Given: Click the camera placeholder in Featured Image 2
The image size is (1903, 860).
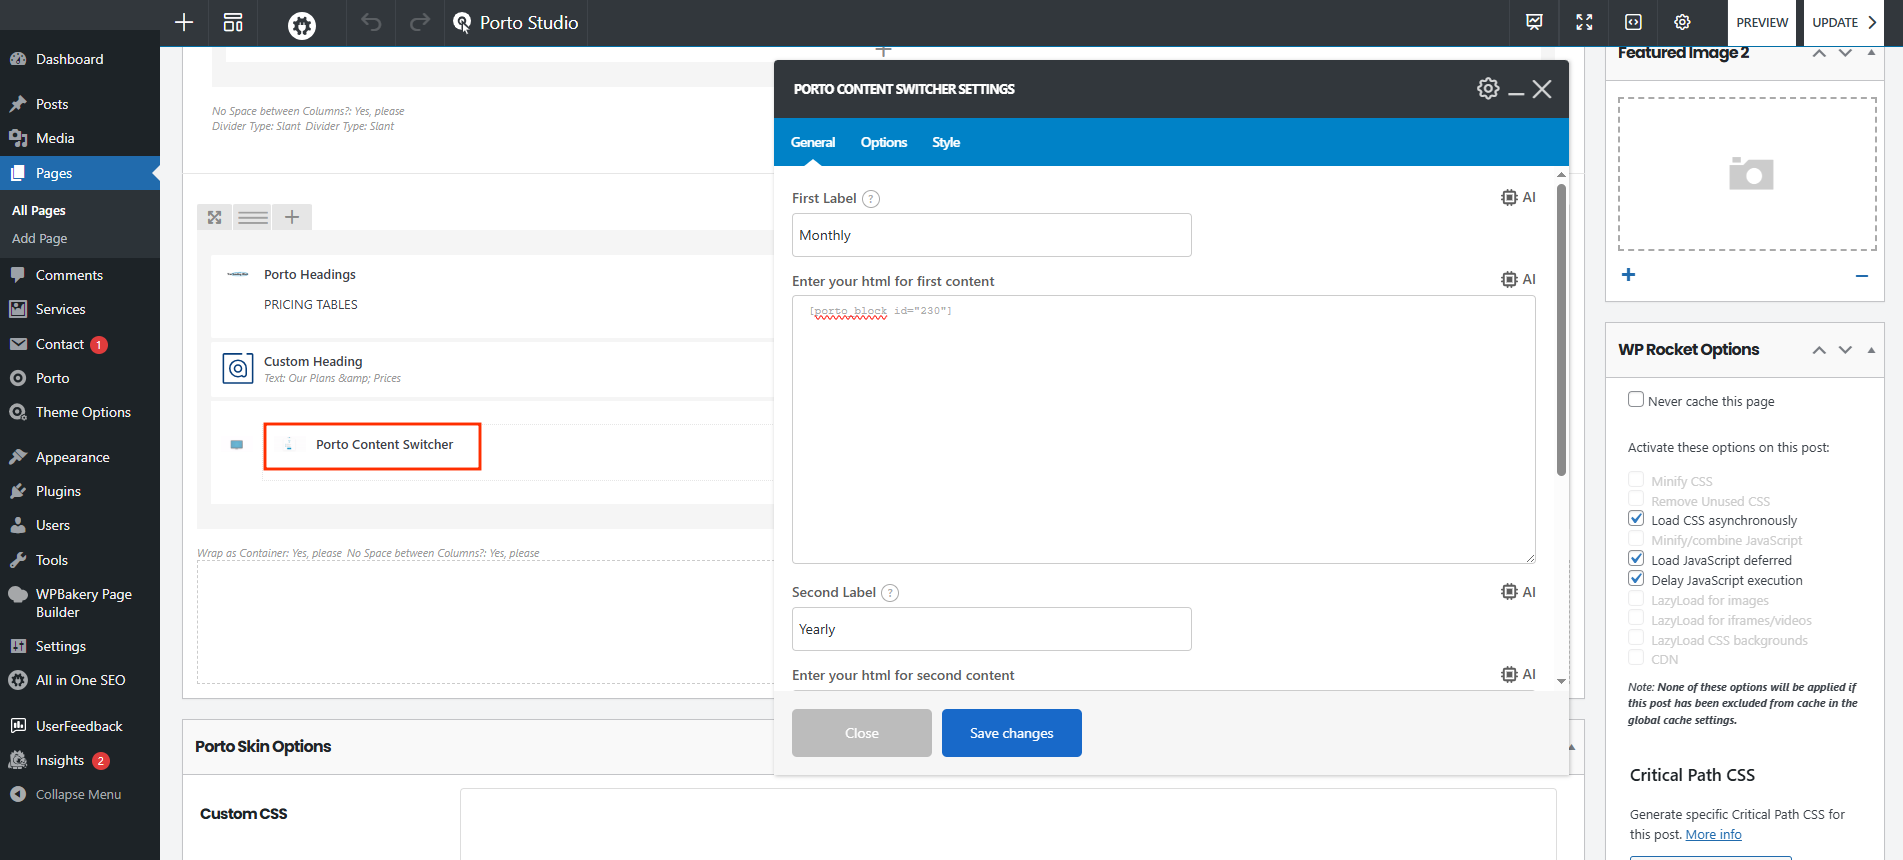Looking at the screenshot, I should pyautogui.click(x=1751, y=174).
